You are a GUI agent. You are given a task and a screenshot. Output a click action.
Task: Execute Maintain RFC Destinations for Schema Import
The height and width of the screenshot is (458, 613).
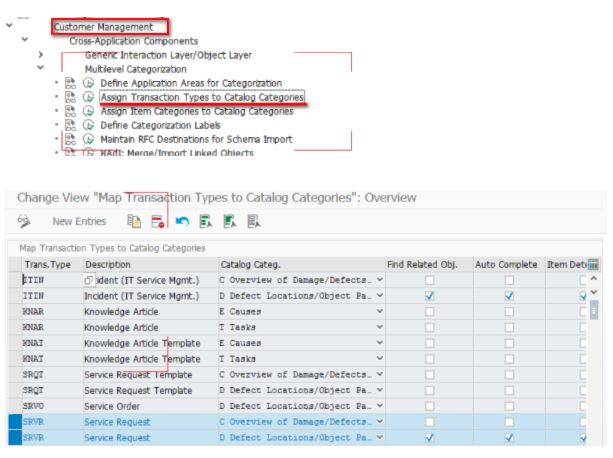pos(88,140)
